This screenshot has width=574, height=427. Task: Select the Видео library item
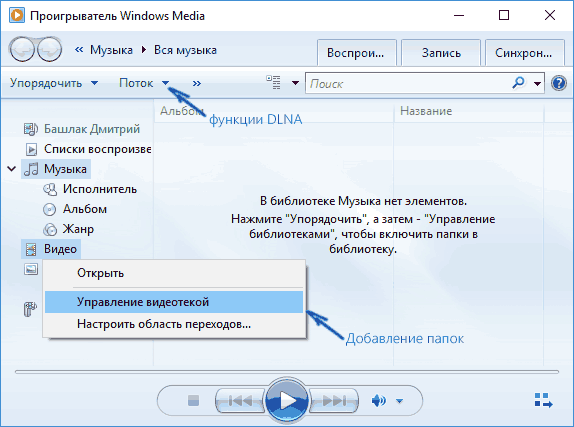(60, 249)
